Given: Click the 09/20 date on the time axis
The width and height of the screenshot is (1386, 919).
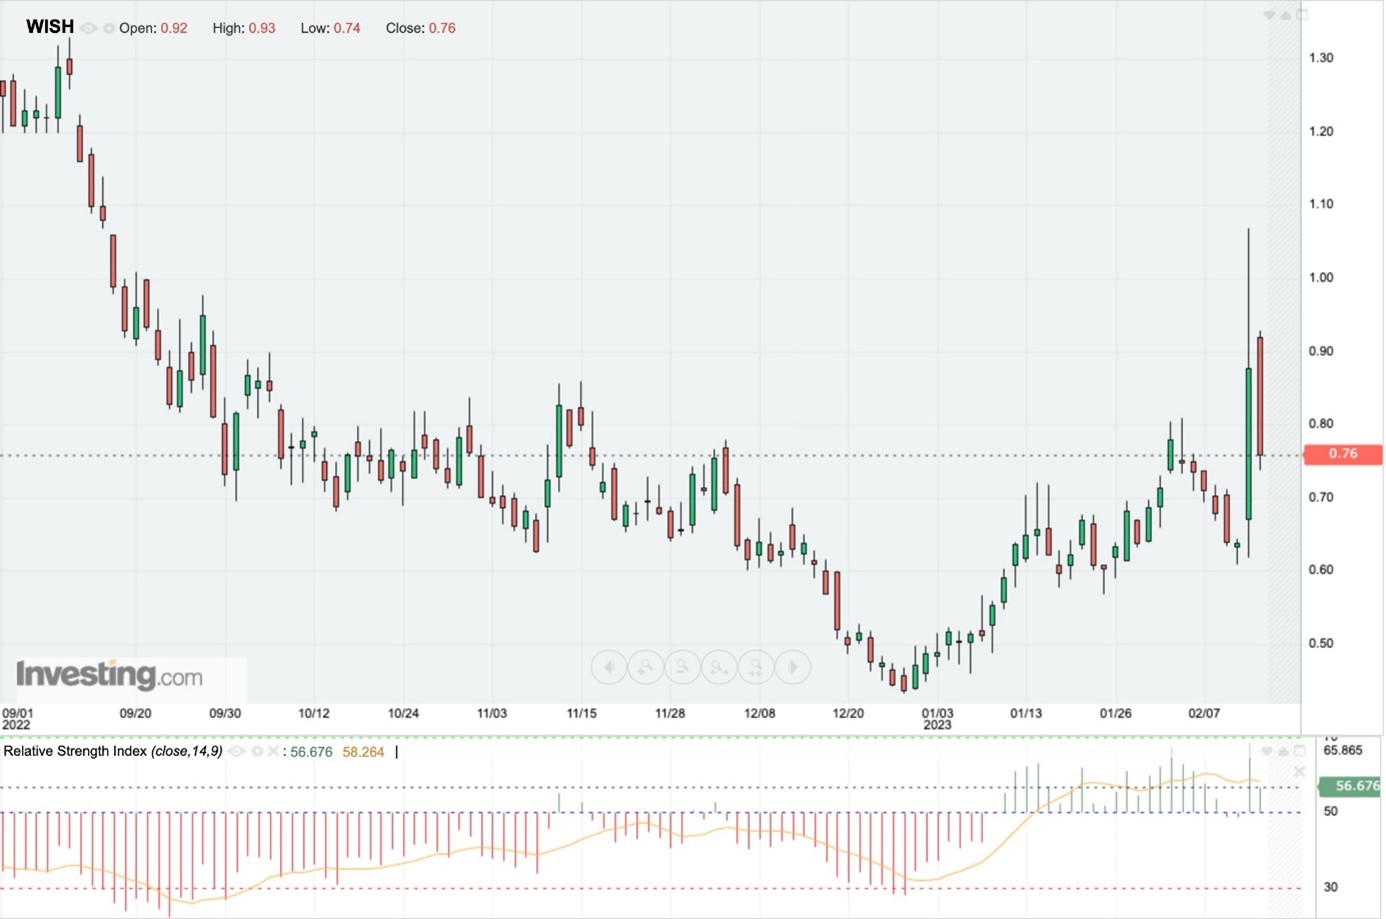Looking at the screenshot, I should pyautogui.click(x=135, y=713).
